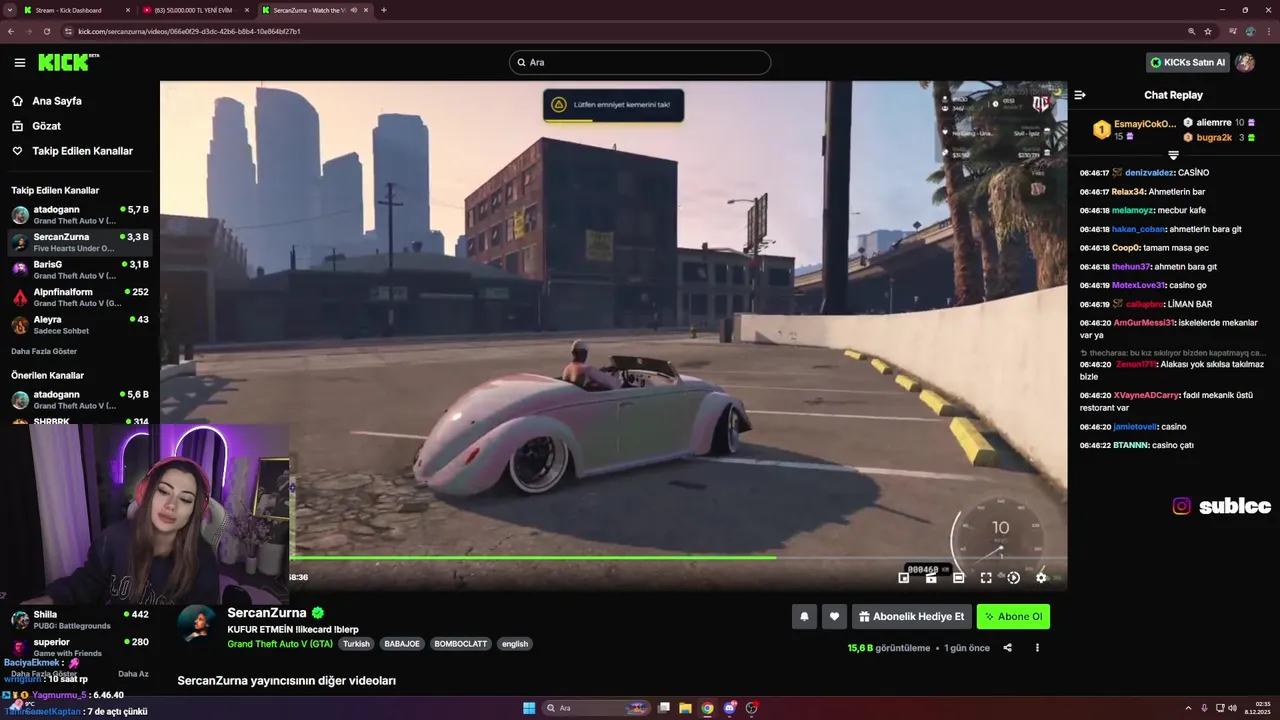The image size is (1280, 720).
Task: Switch to 50.000.000 TL YENİ EVİM tab
Action: tap(196, 10)
